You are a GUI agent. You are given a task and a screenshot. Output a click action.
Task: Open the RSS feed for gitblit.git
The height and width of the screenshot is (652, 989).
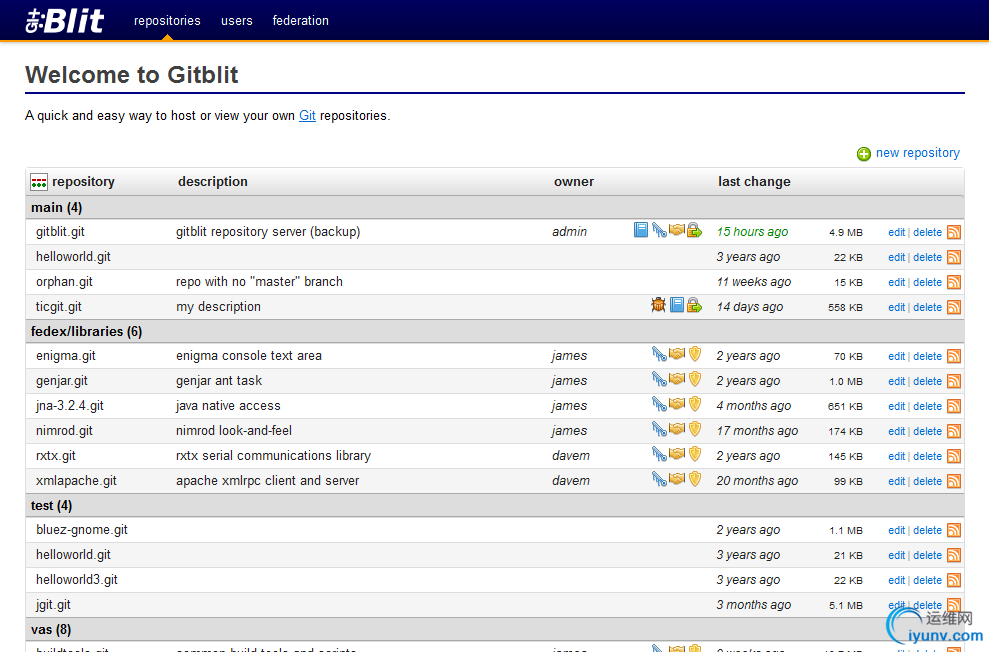(954, 232)
